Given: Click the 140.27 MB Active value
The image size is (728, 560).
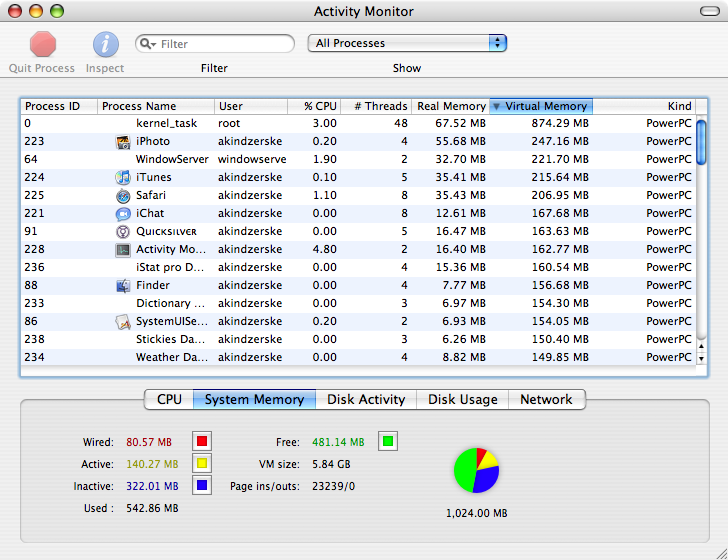Looking at the screenshot, I should click(152, 464).
